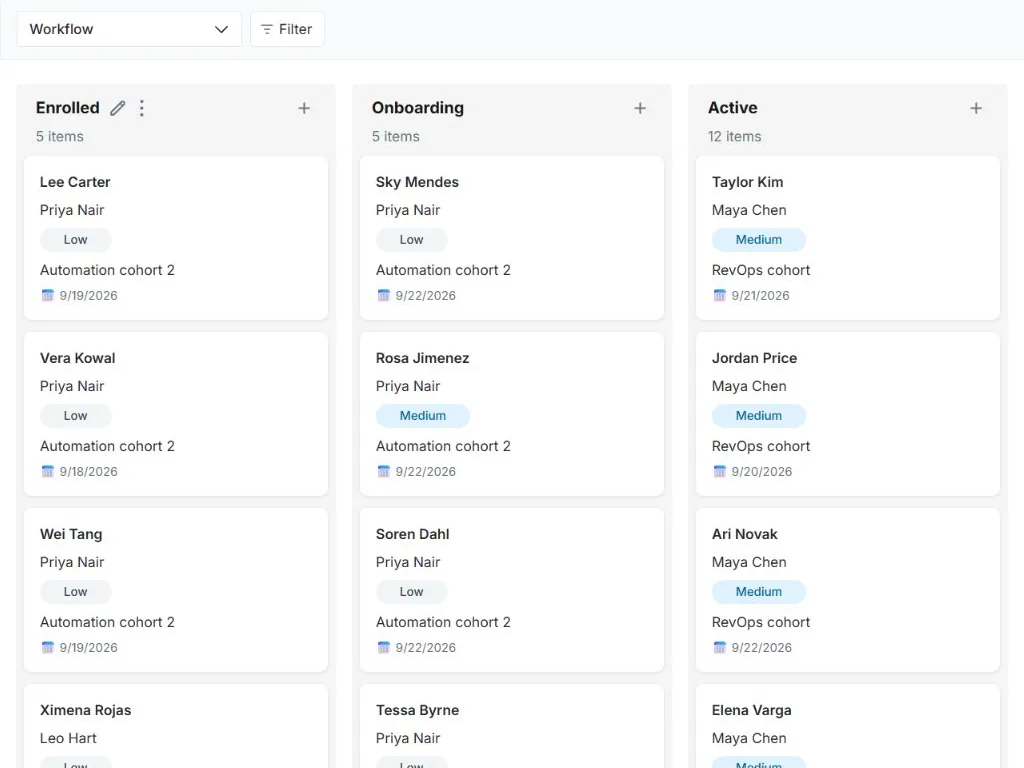Click Medium priority badge on Rosa Jimenez
The width and height of the screenshot is (1024, 768).
(x=423, y=416)
